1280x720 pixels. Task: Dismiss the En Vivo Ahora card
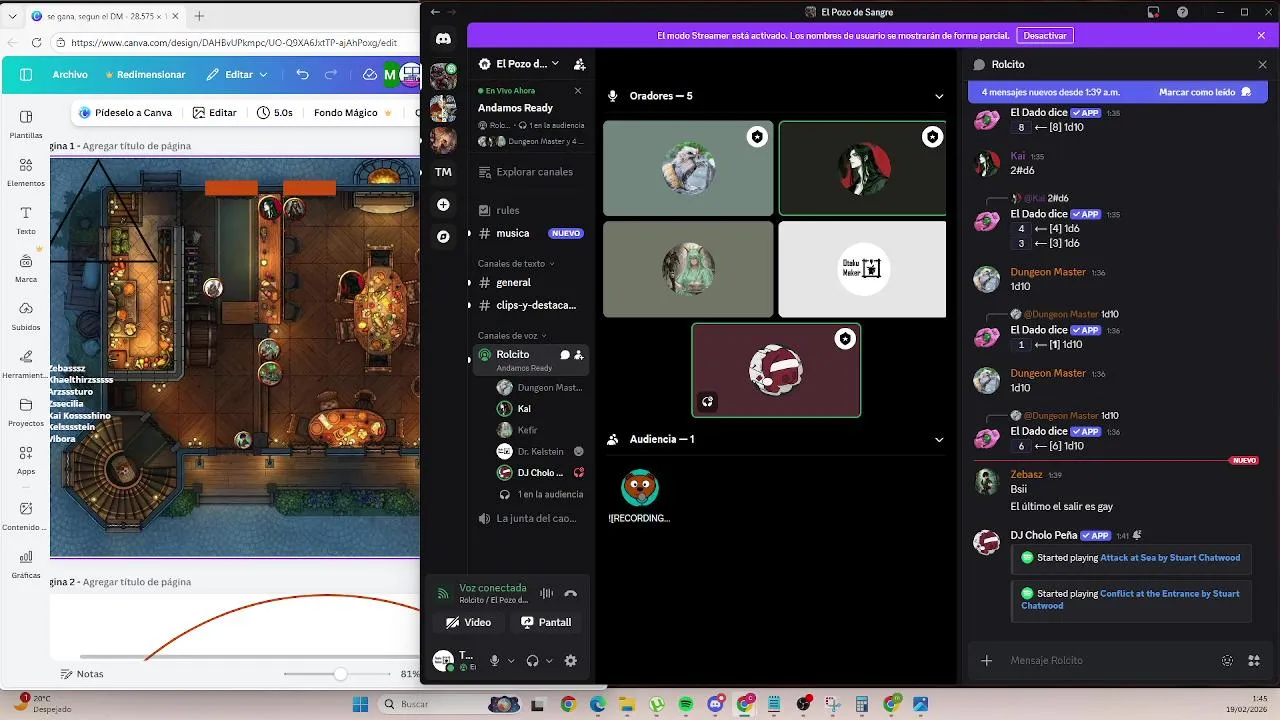577,91
